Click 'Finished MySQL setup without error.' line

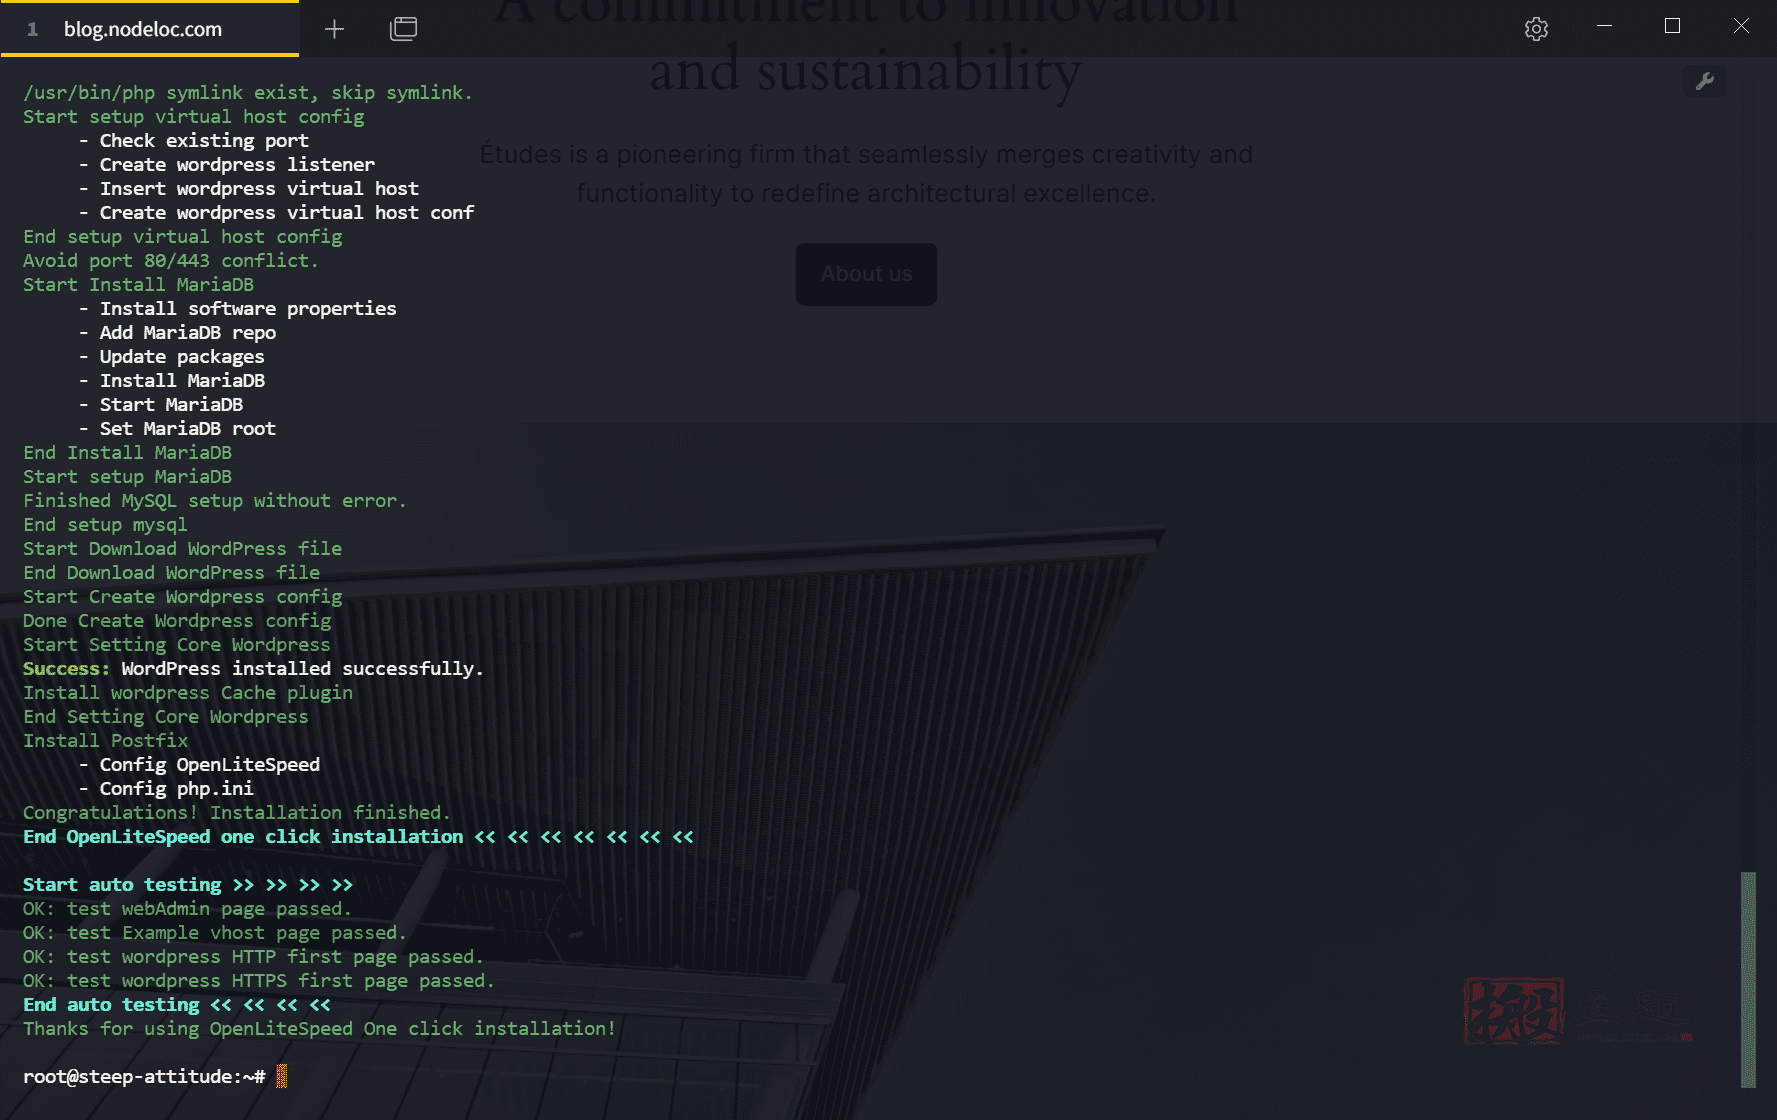point(215,500)
